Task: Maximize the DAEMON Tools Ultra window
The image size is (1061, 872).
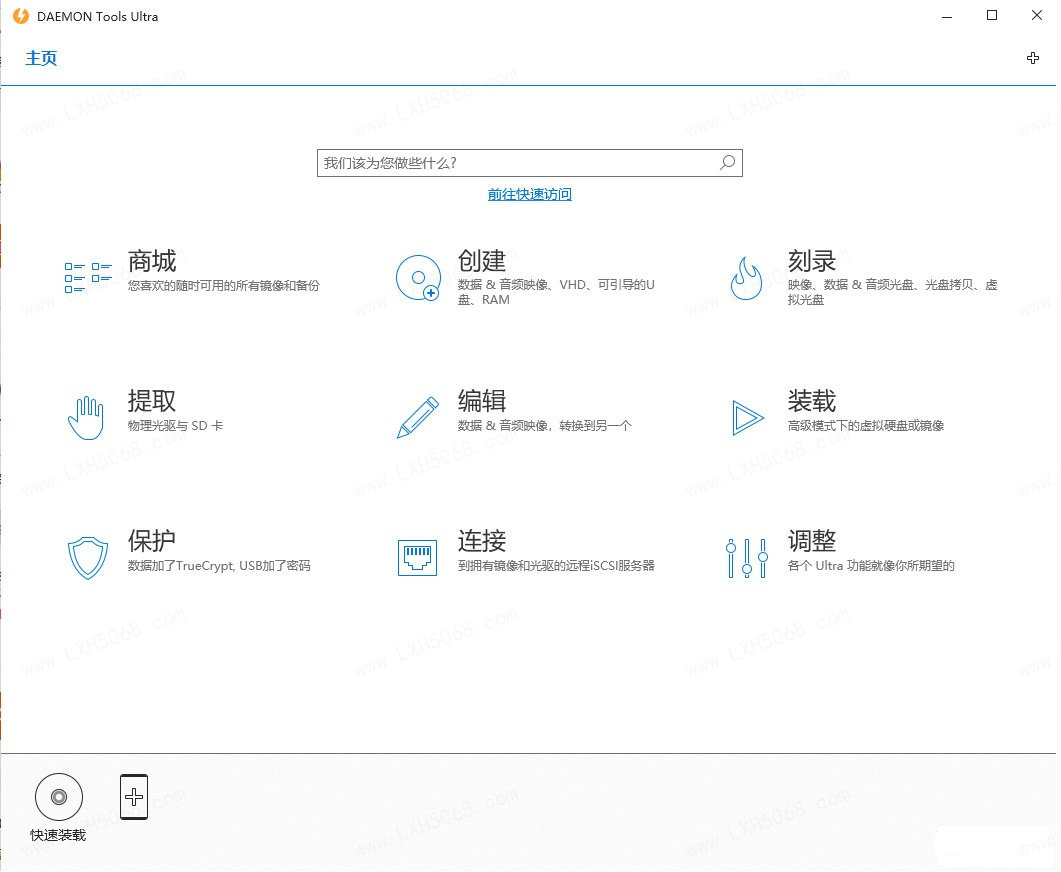Action: (x=992, y=16)
